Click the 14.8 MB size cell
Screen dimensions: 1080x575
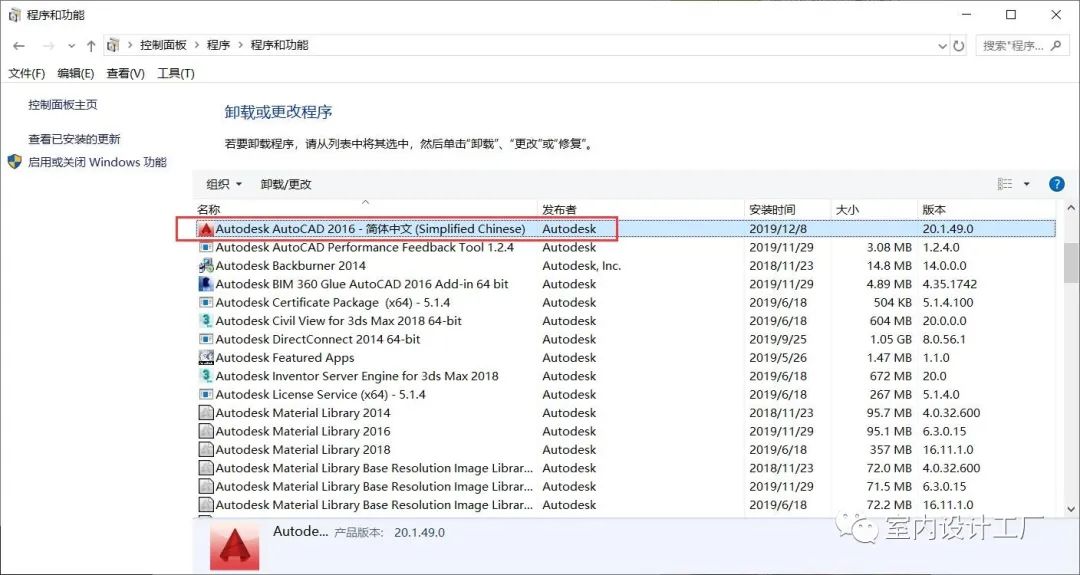(x=889, y=266)
